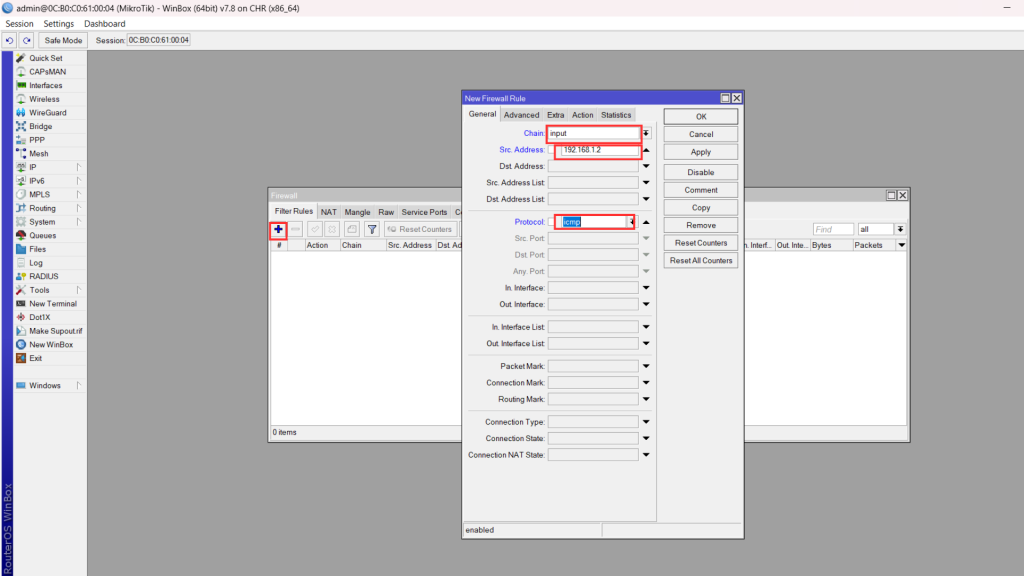
Task: Click the undo arrow icon
Action: 10,40
